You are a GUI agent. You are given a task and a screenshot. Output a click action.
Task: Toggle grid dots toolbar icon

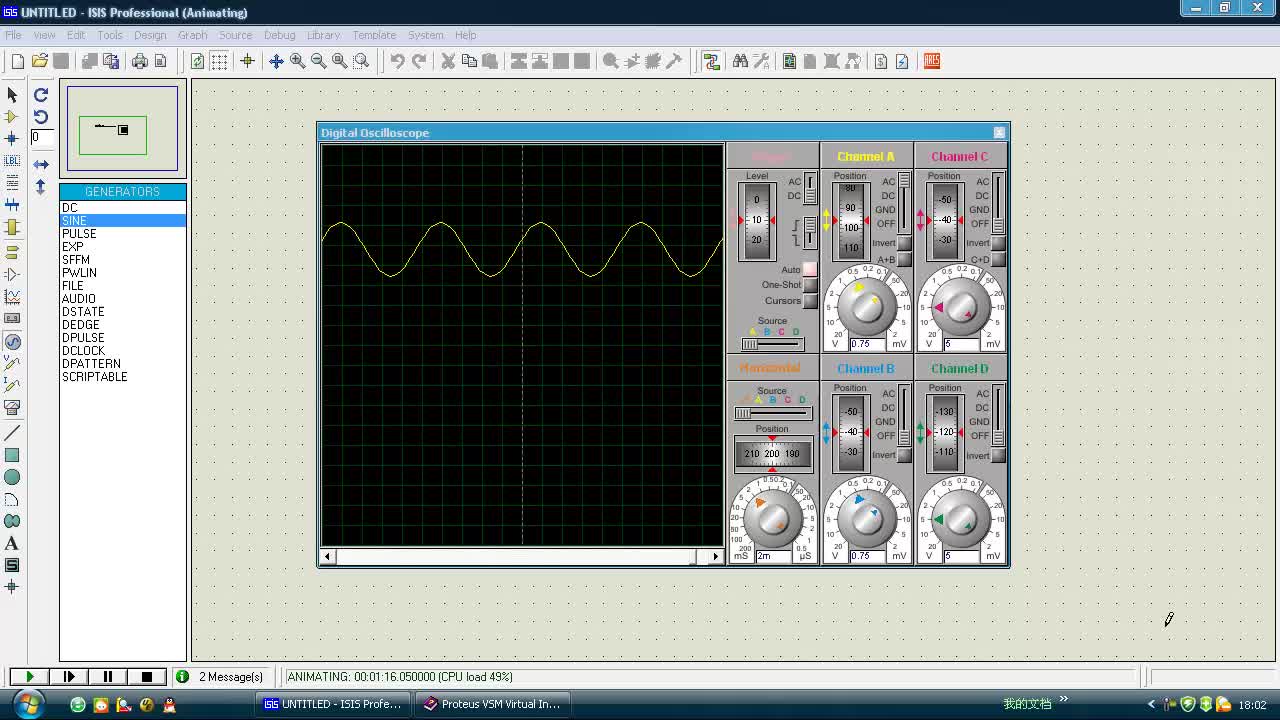[219, 61]
